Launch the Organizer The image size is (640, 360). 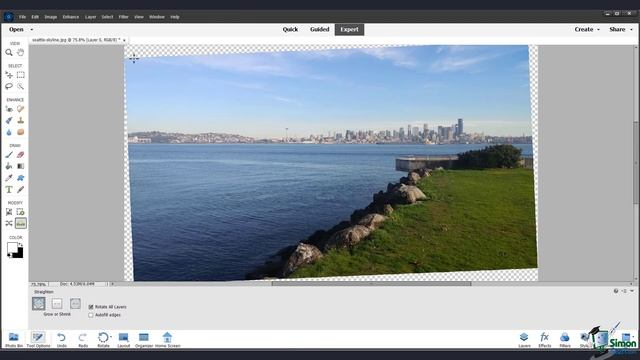[x=144, y=340]
